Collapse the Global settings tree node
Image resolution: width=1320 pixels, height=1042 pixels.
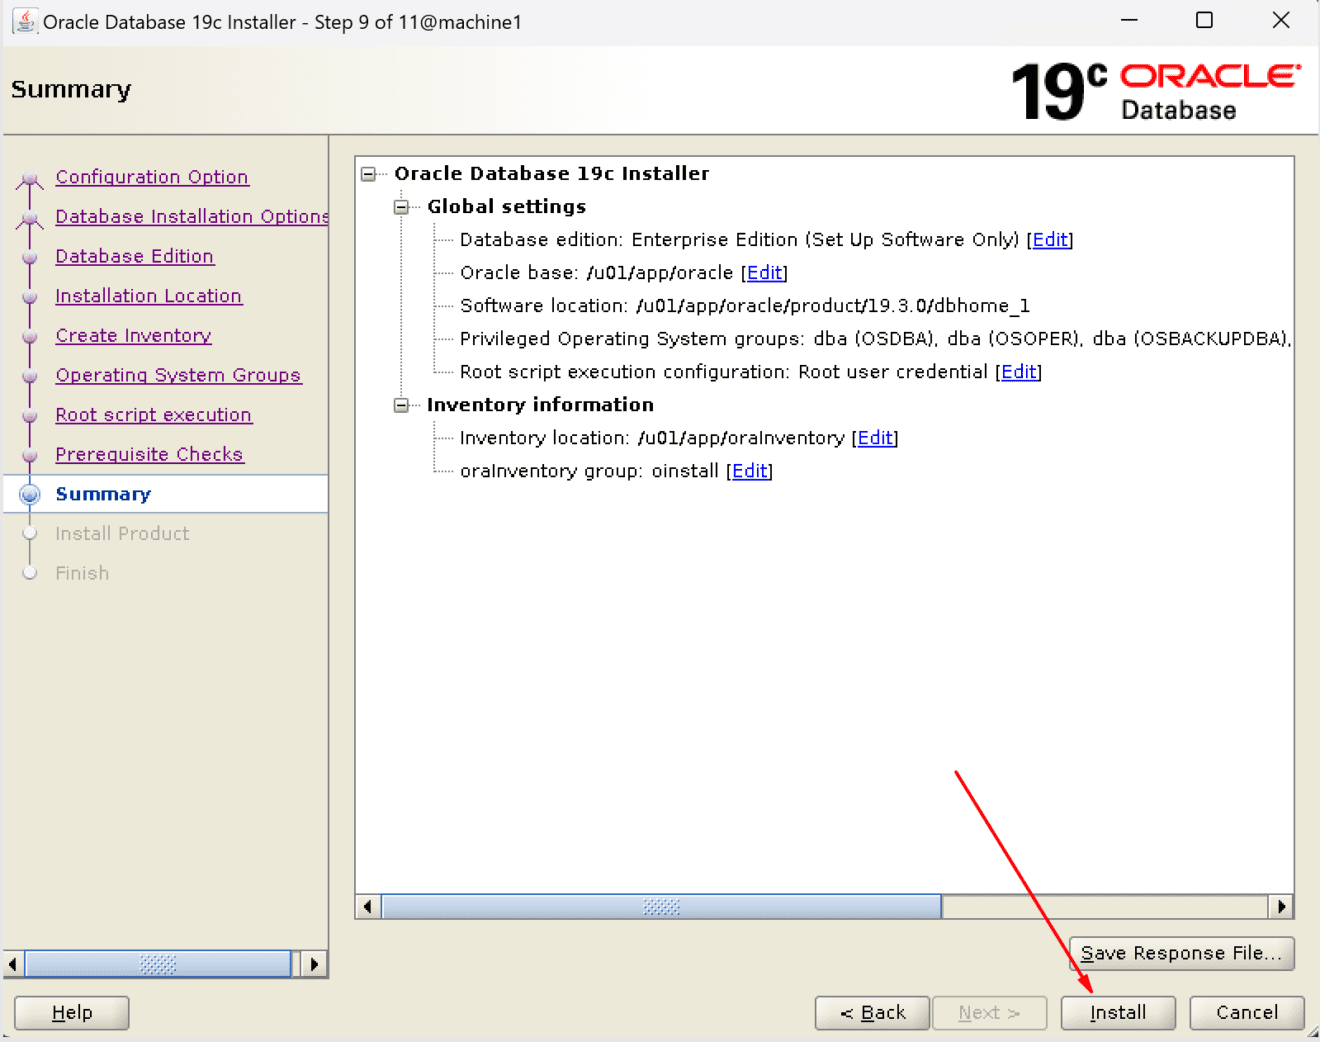click(x=400, y=206)
